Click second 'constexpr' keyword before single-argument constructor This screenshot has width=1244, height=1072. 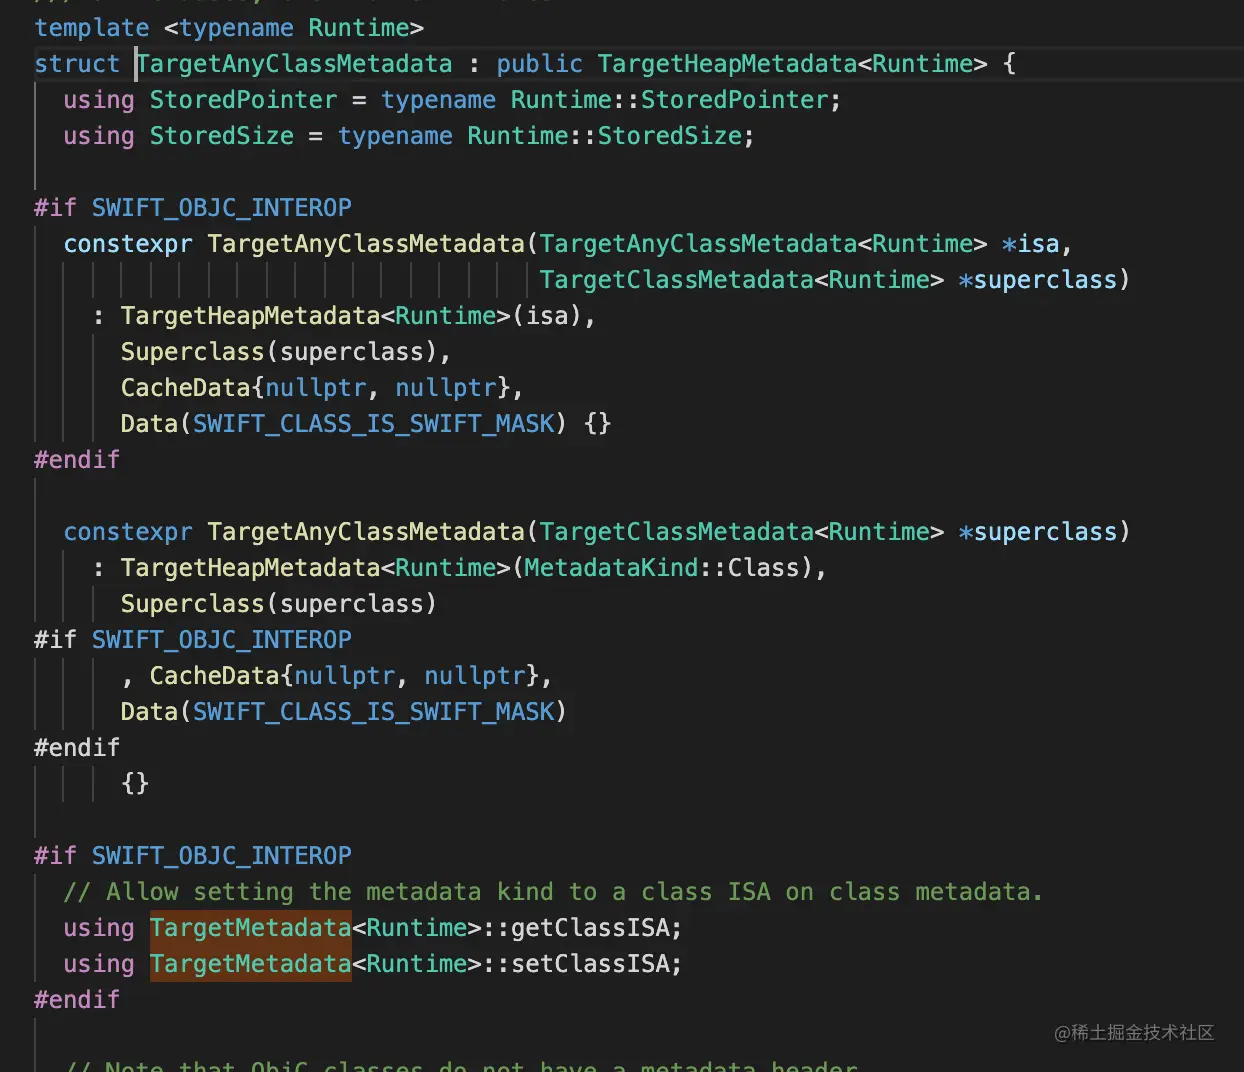(x=128, y=532)
